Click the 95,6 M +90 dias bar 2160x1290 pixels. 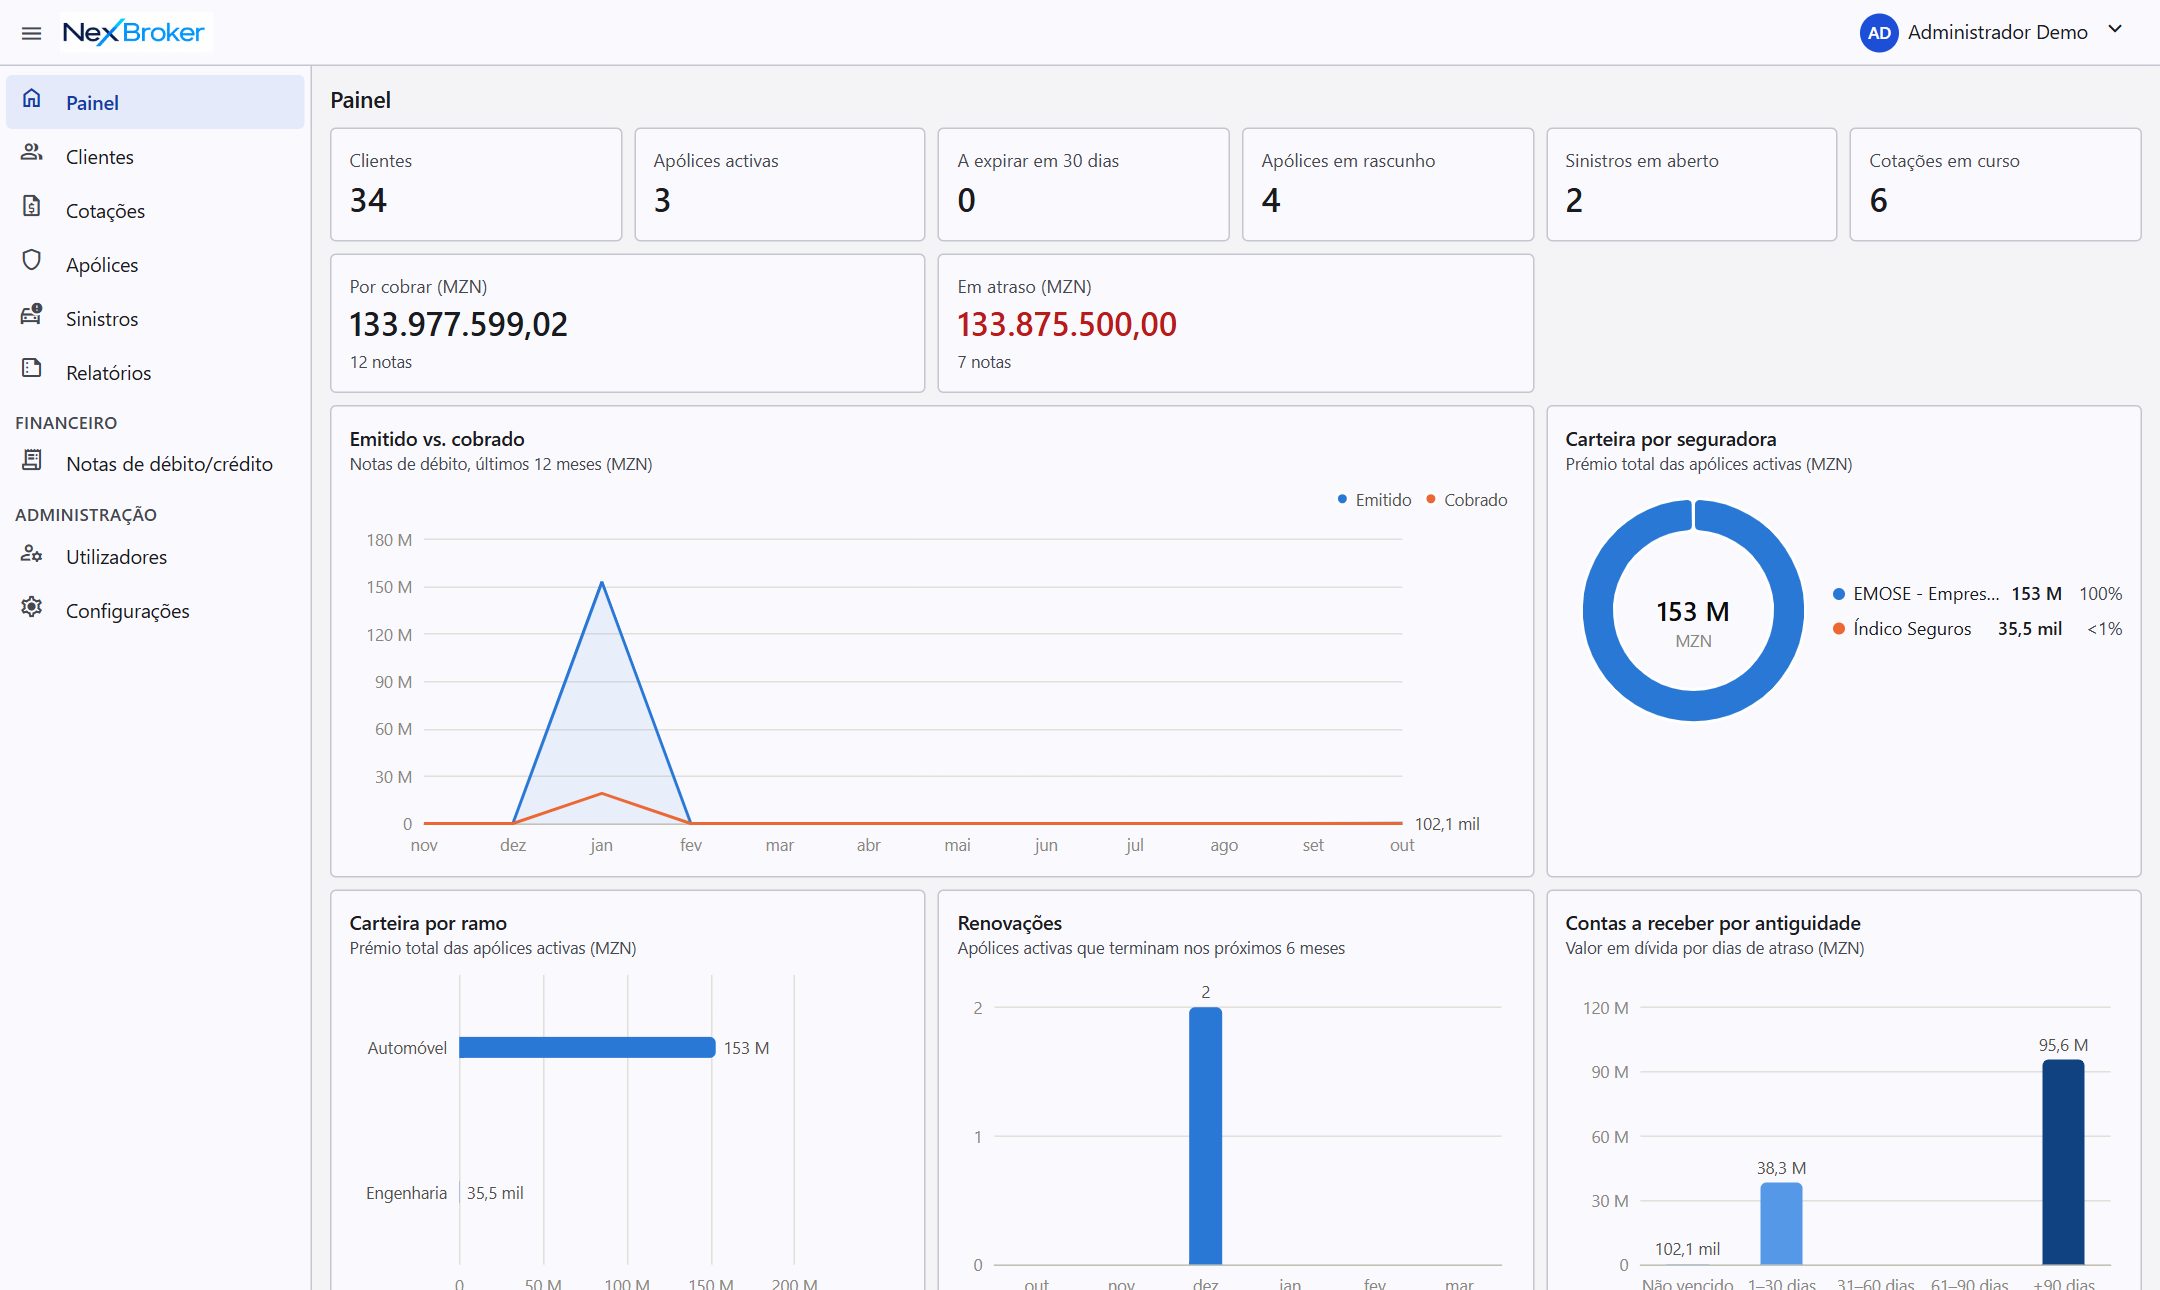point(2063,1162)
